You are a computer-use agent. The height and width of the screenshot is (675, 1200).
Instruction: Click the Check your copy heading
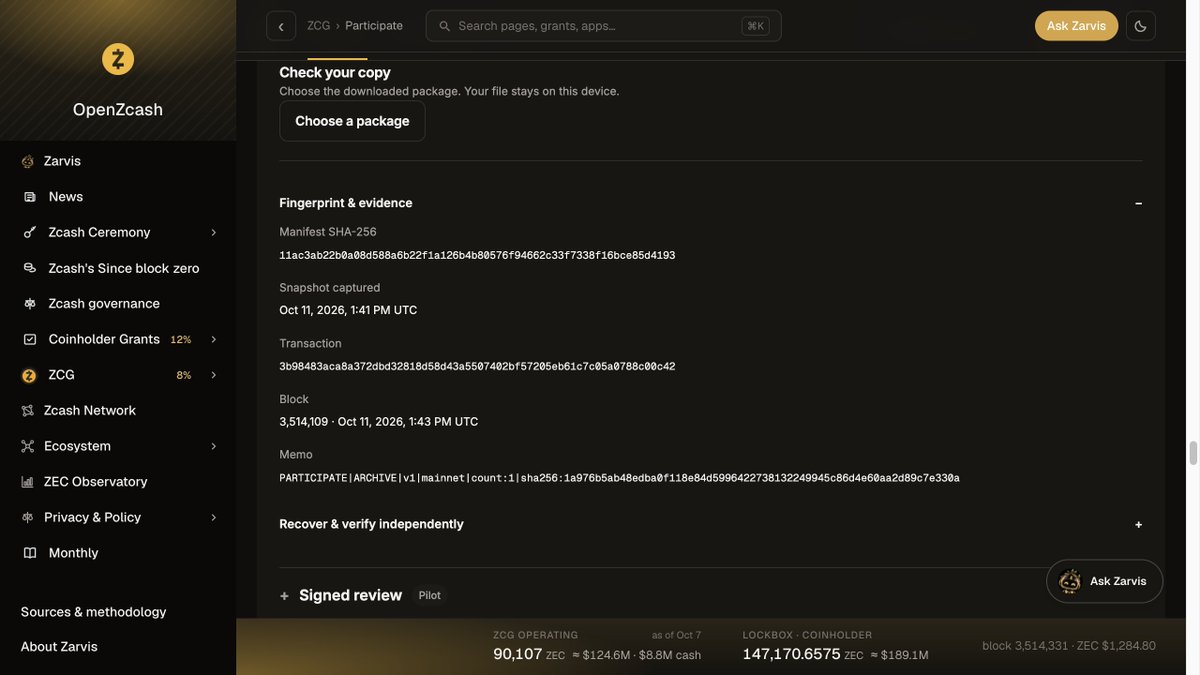click(x=335, y=72)
